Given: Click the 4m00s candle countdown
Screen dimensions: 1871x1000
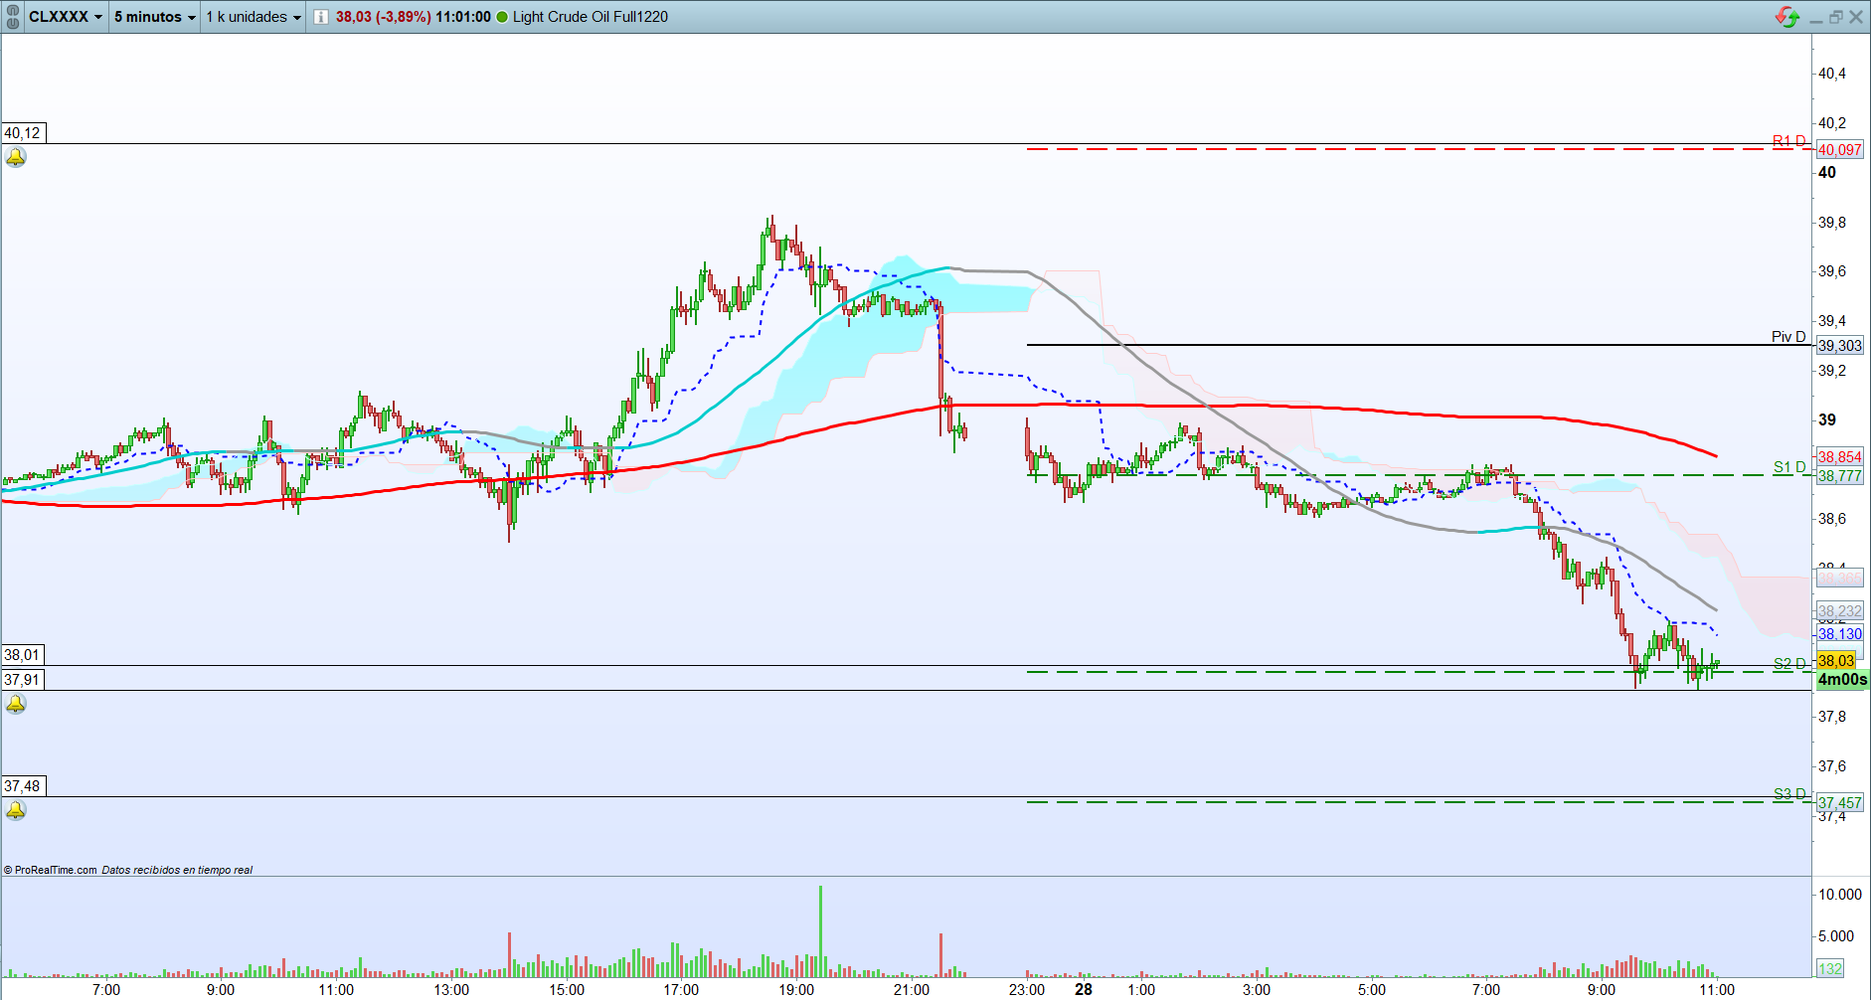Looking at the screenshot, I should (x=1842, y=680).
